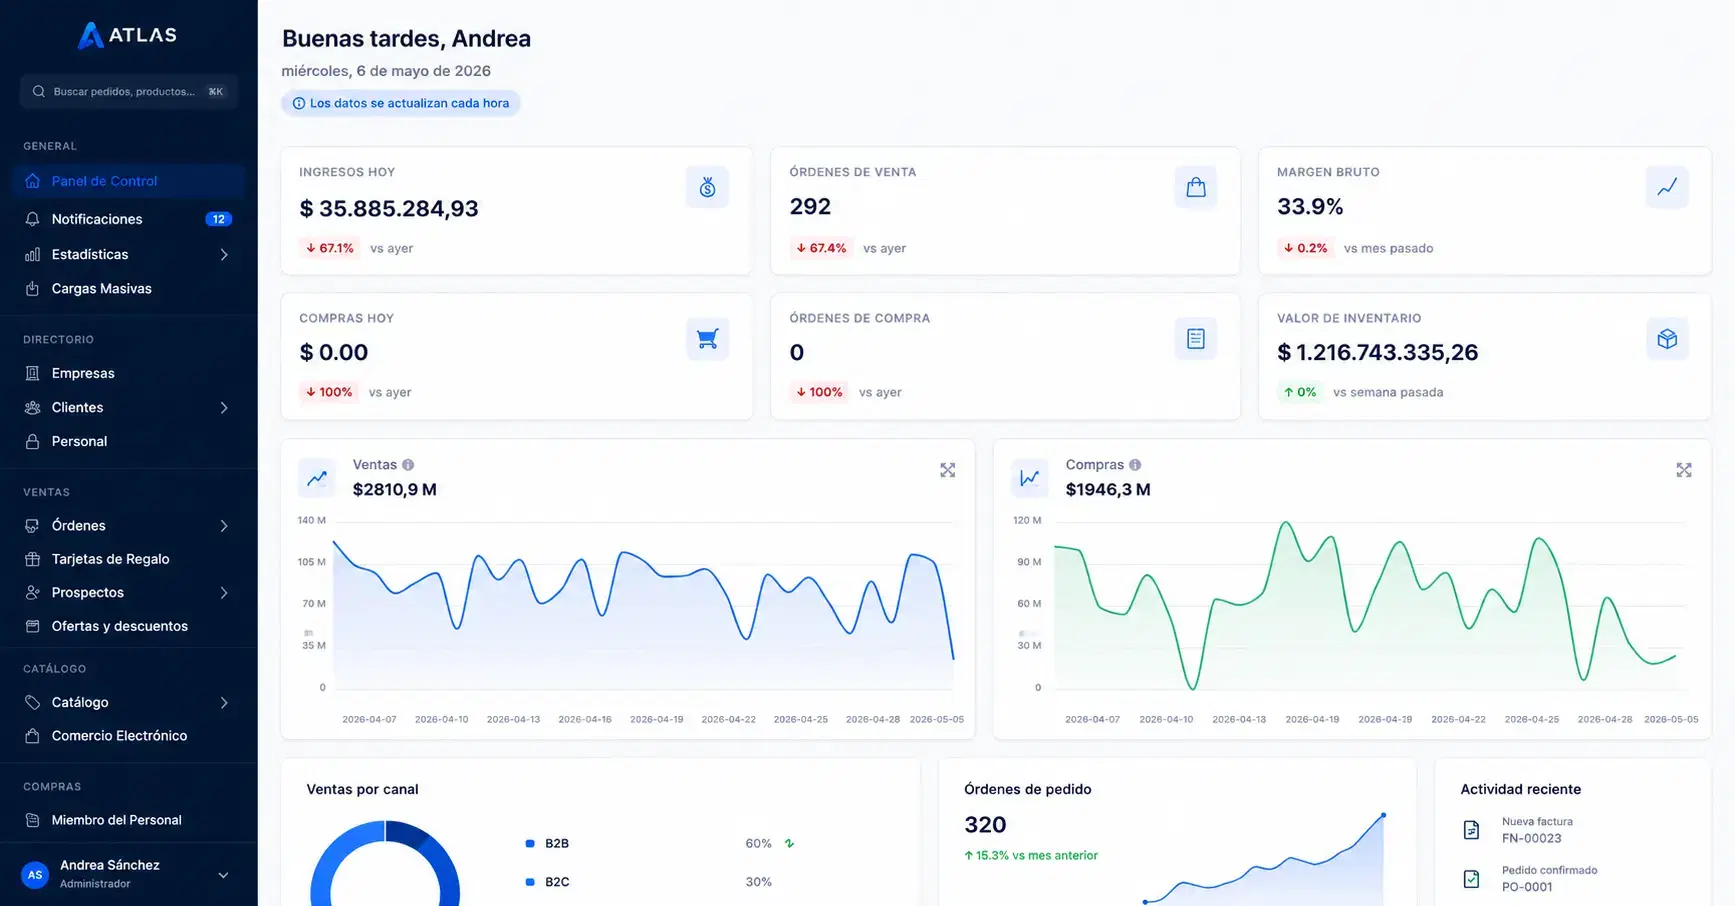The width and height of the screenshot is (1735, 906).
Task: Click the Órdenes sidebar icon
Action: 33,525
